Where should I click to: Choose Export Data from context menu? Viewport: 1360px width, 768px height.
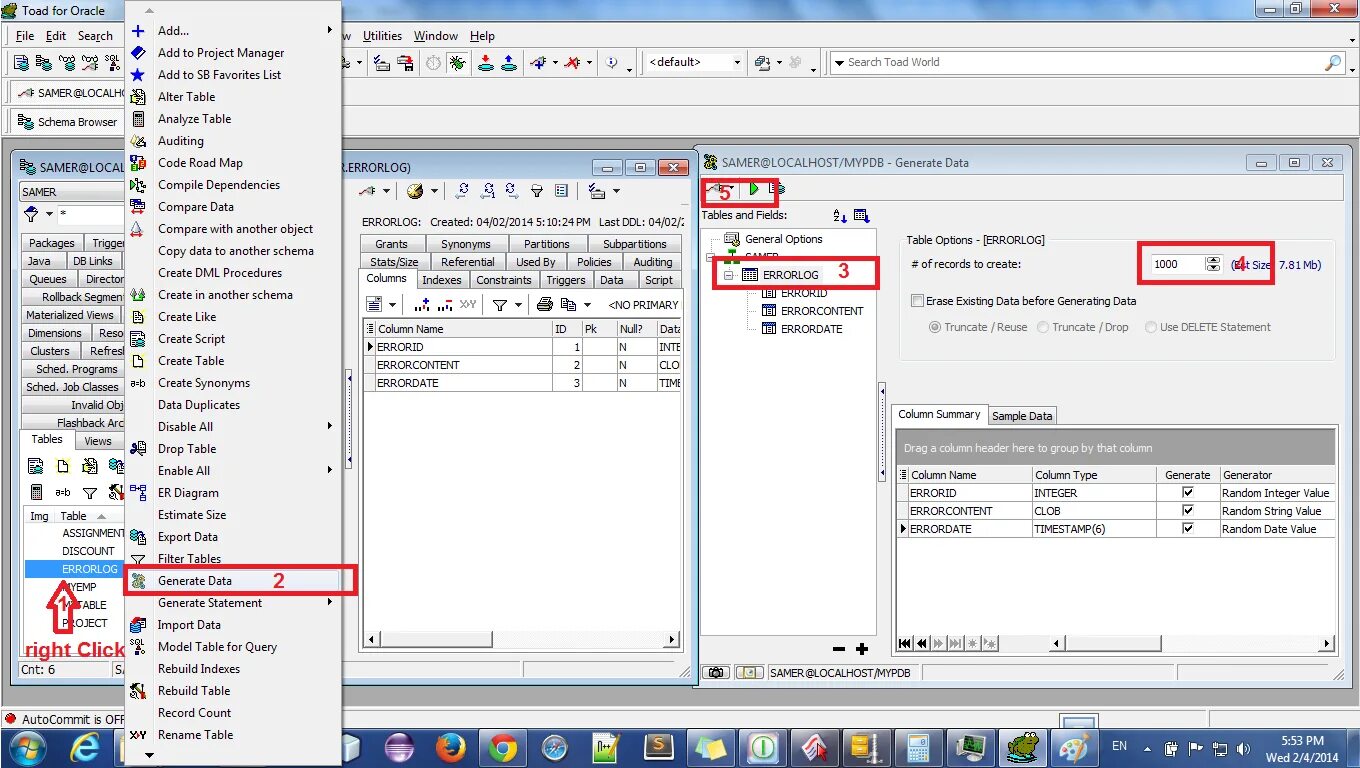tap(234, 537)
